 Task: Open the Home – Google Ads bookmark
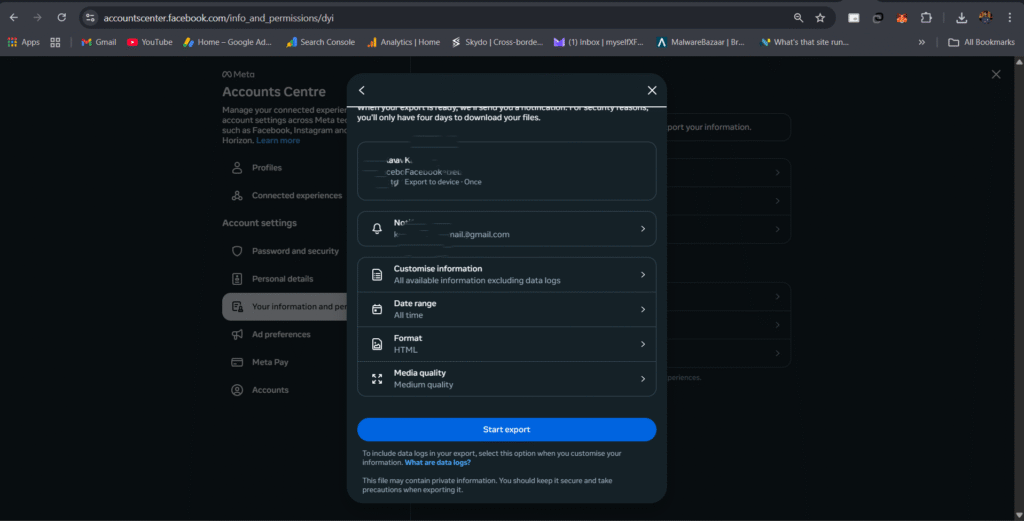coord(227,42)
